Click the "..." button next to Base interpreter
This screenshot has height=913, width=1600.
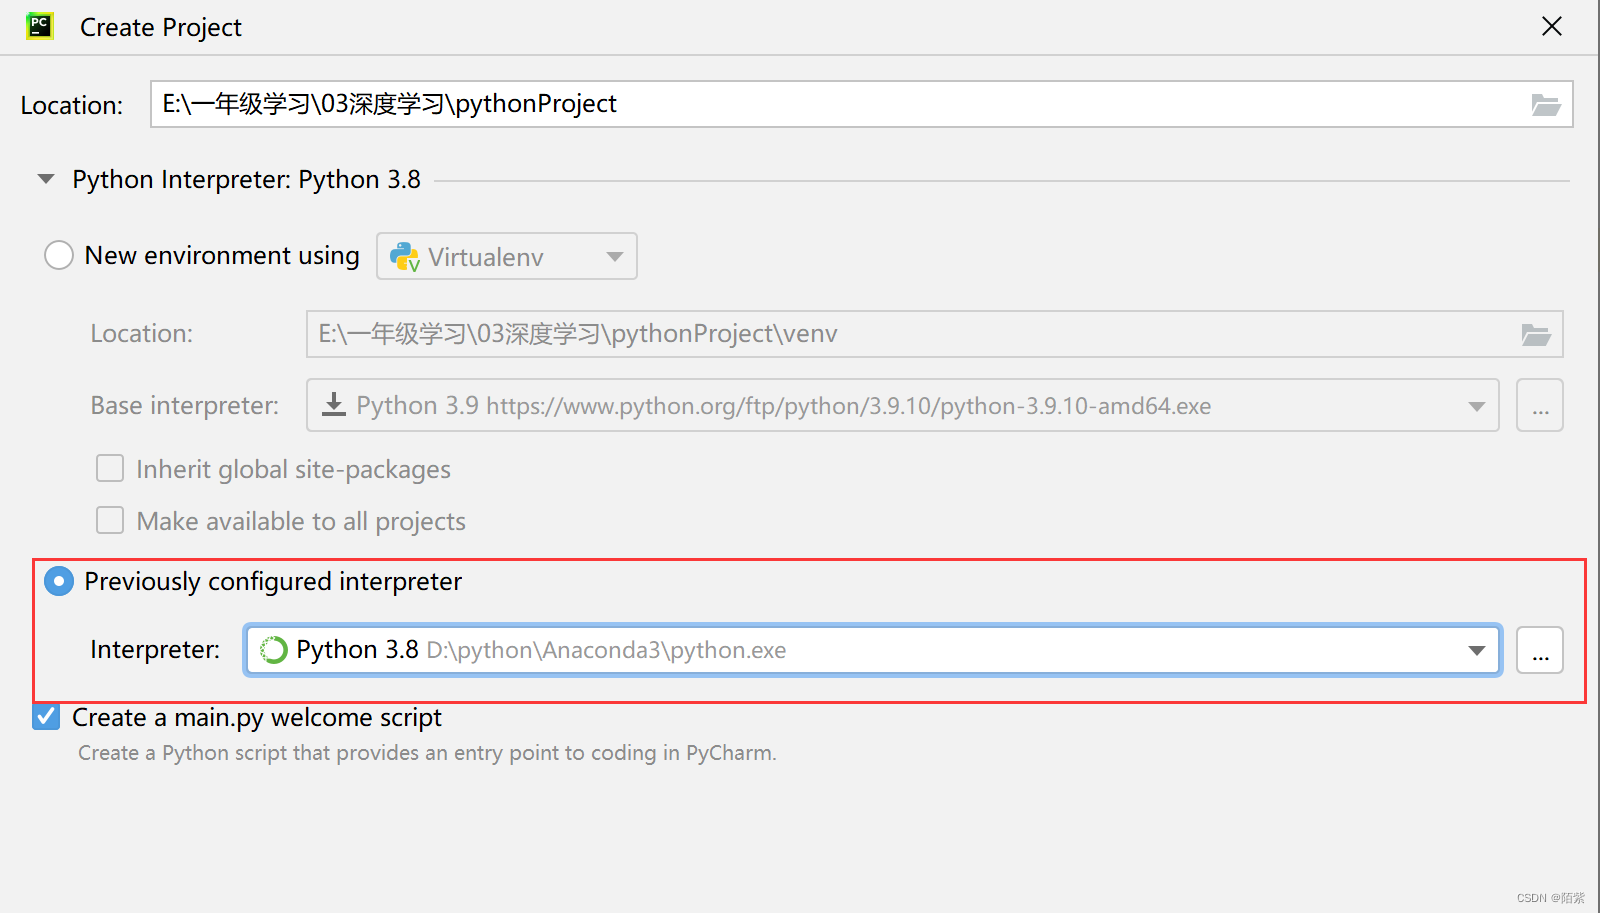click(1539, 405)
